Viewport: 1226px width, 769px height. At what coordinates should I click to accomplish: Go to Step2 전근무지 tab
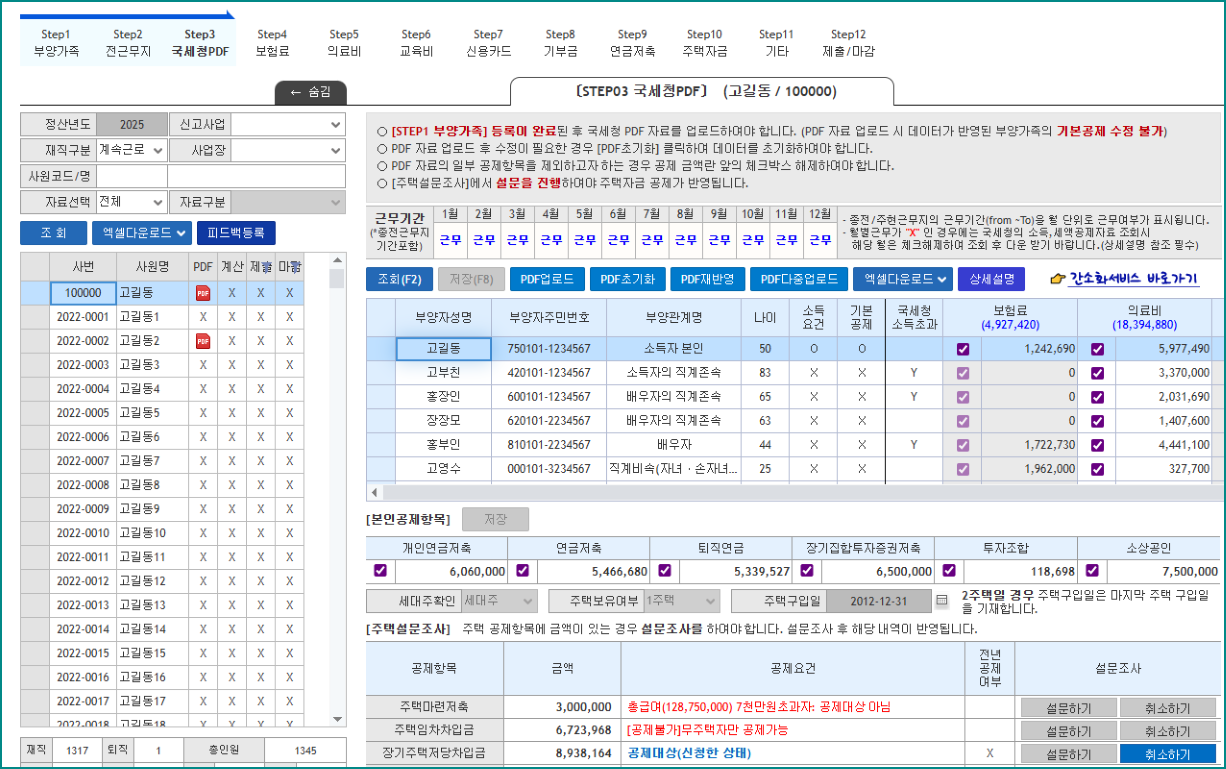click(128, 43)
